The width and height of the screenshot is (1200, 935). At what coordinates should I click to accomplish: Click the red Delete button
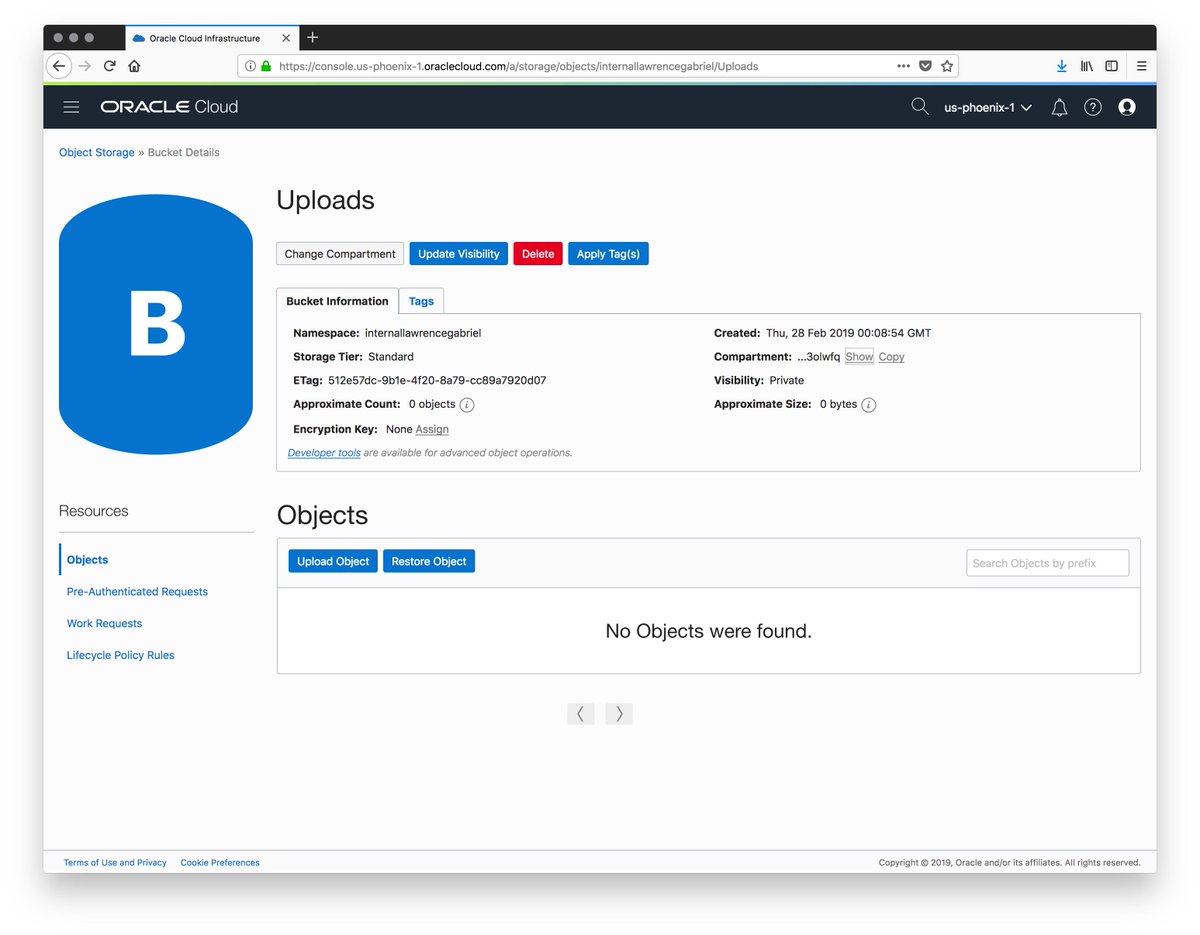pyautogui.click(x=538, y=254)
